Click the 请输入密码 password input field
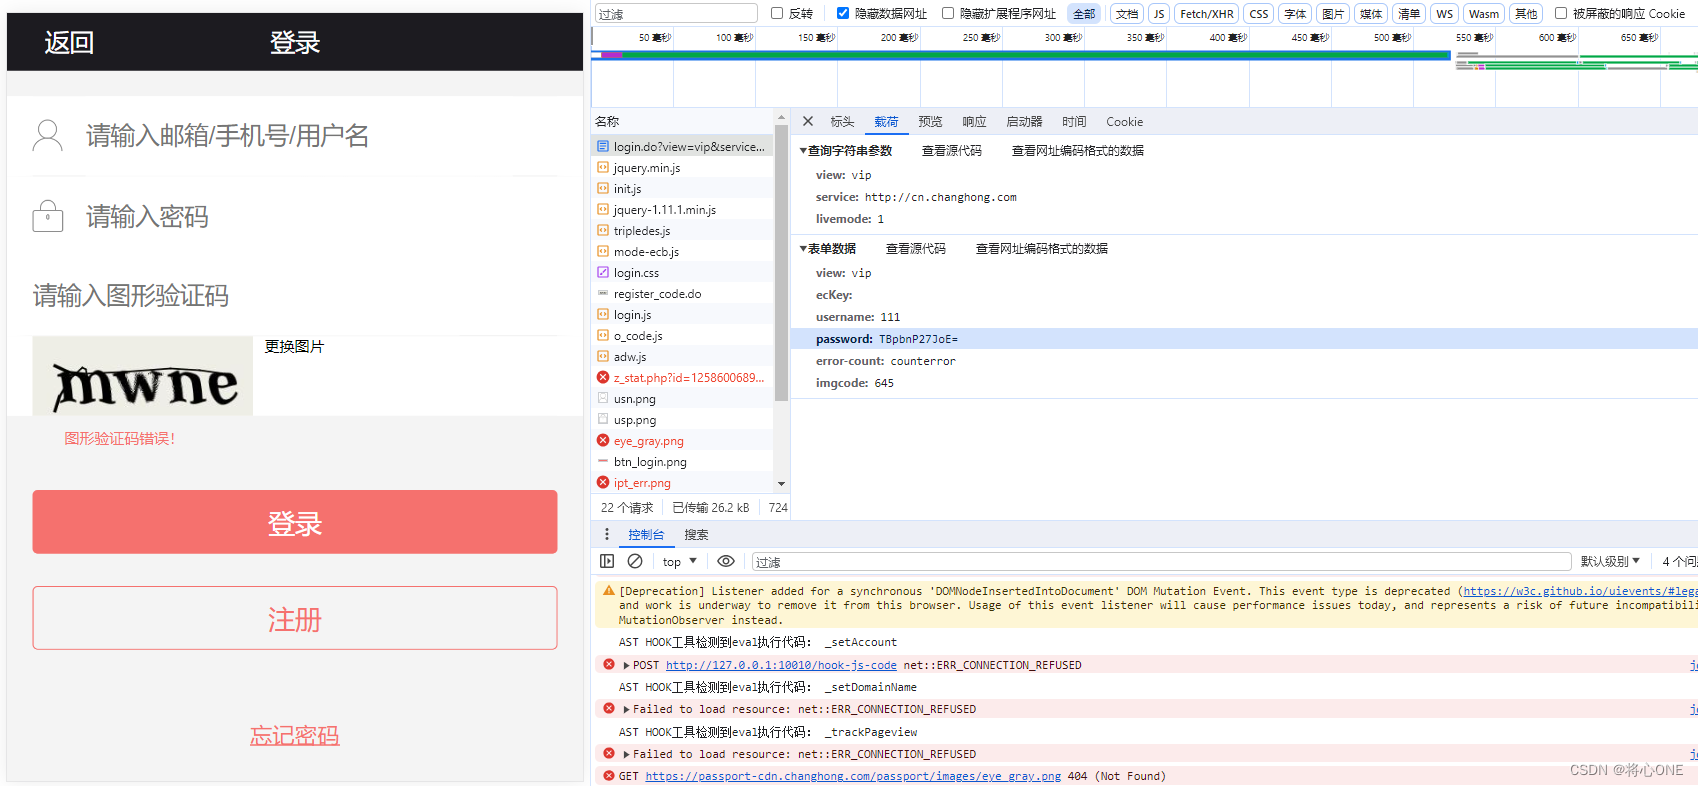Image resolution: width=1698 pixels, height=786 pixels. [x=148, y=217]
